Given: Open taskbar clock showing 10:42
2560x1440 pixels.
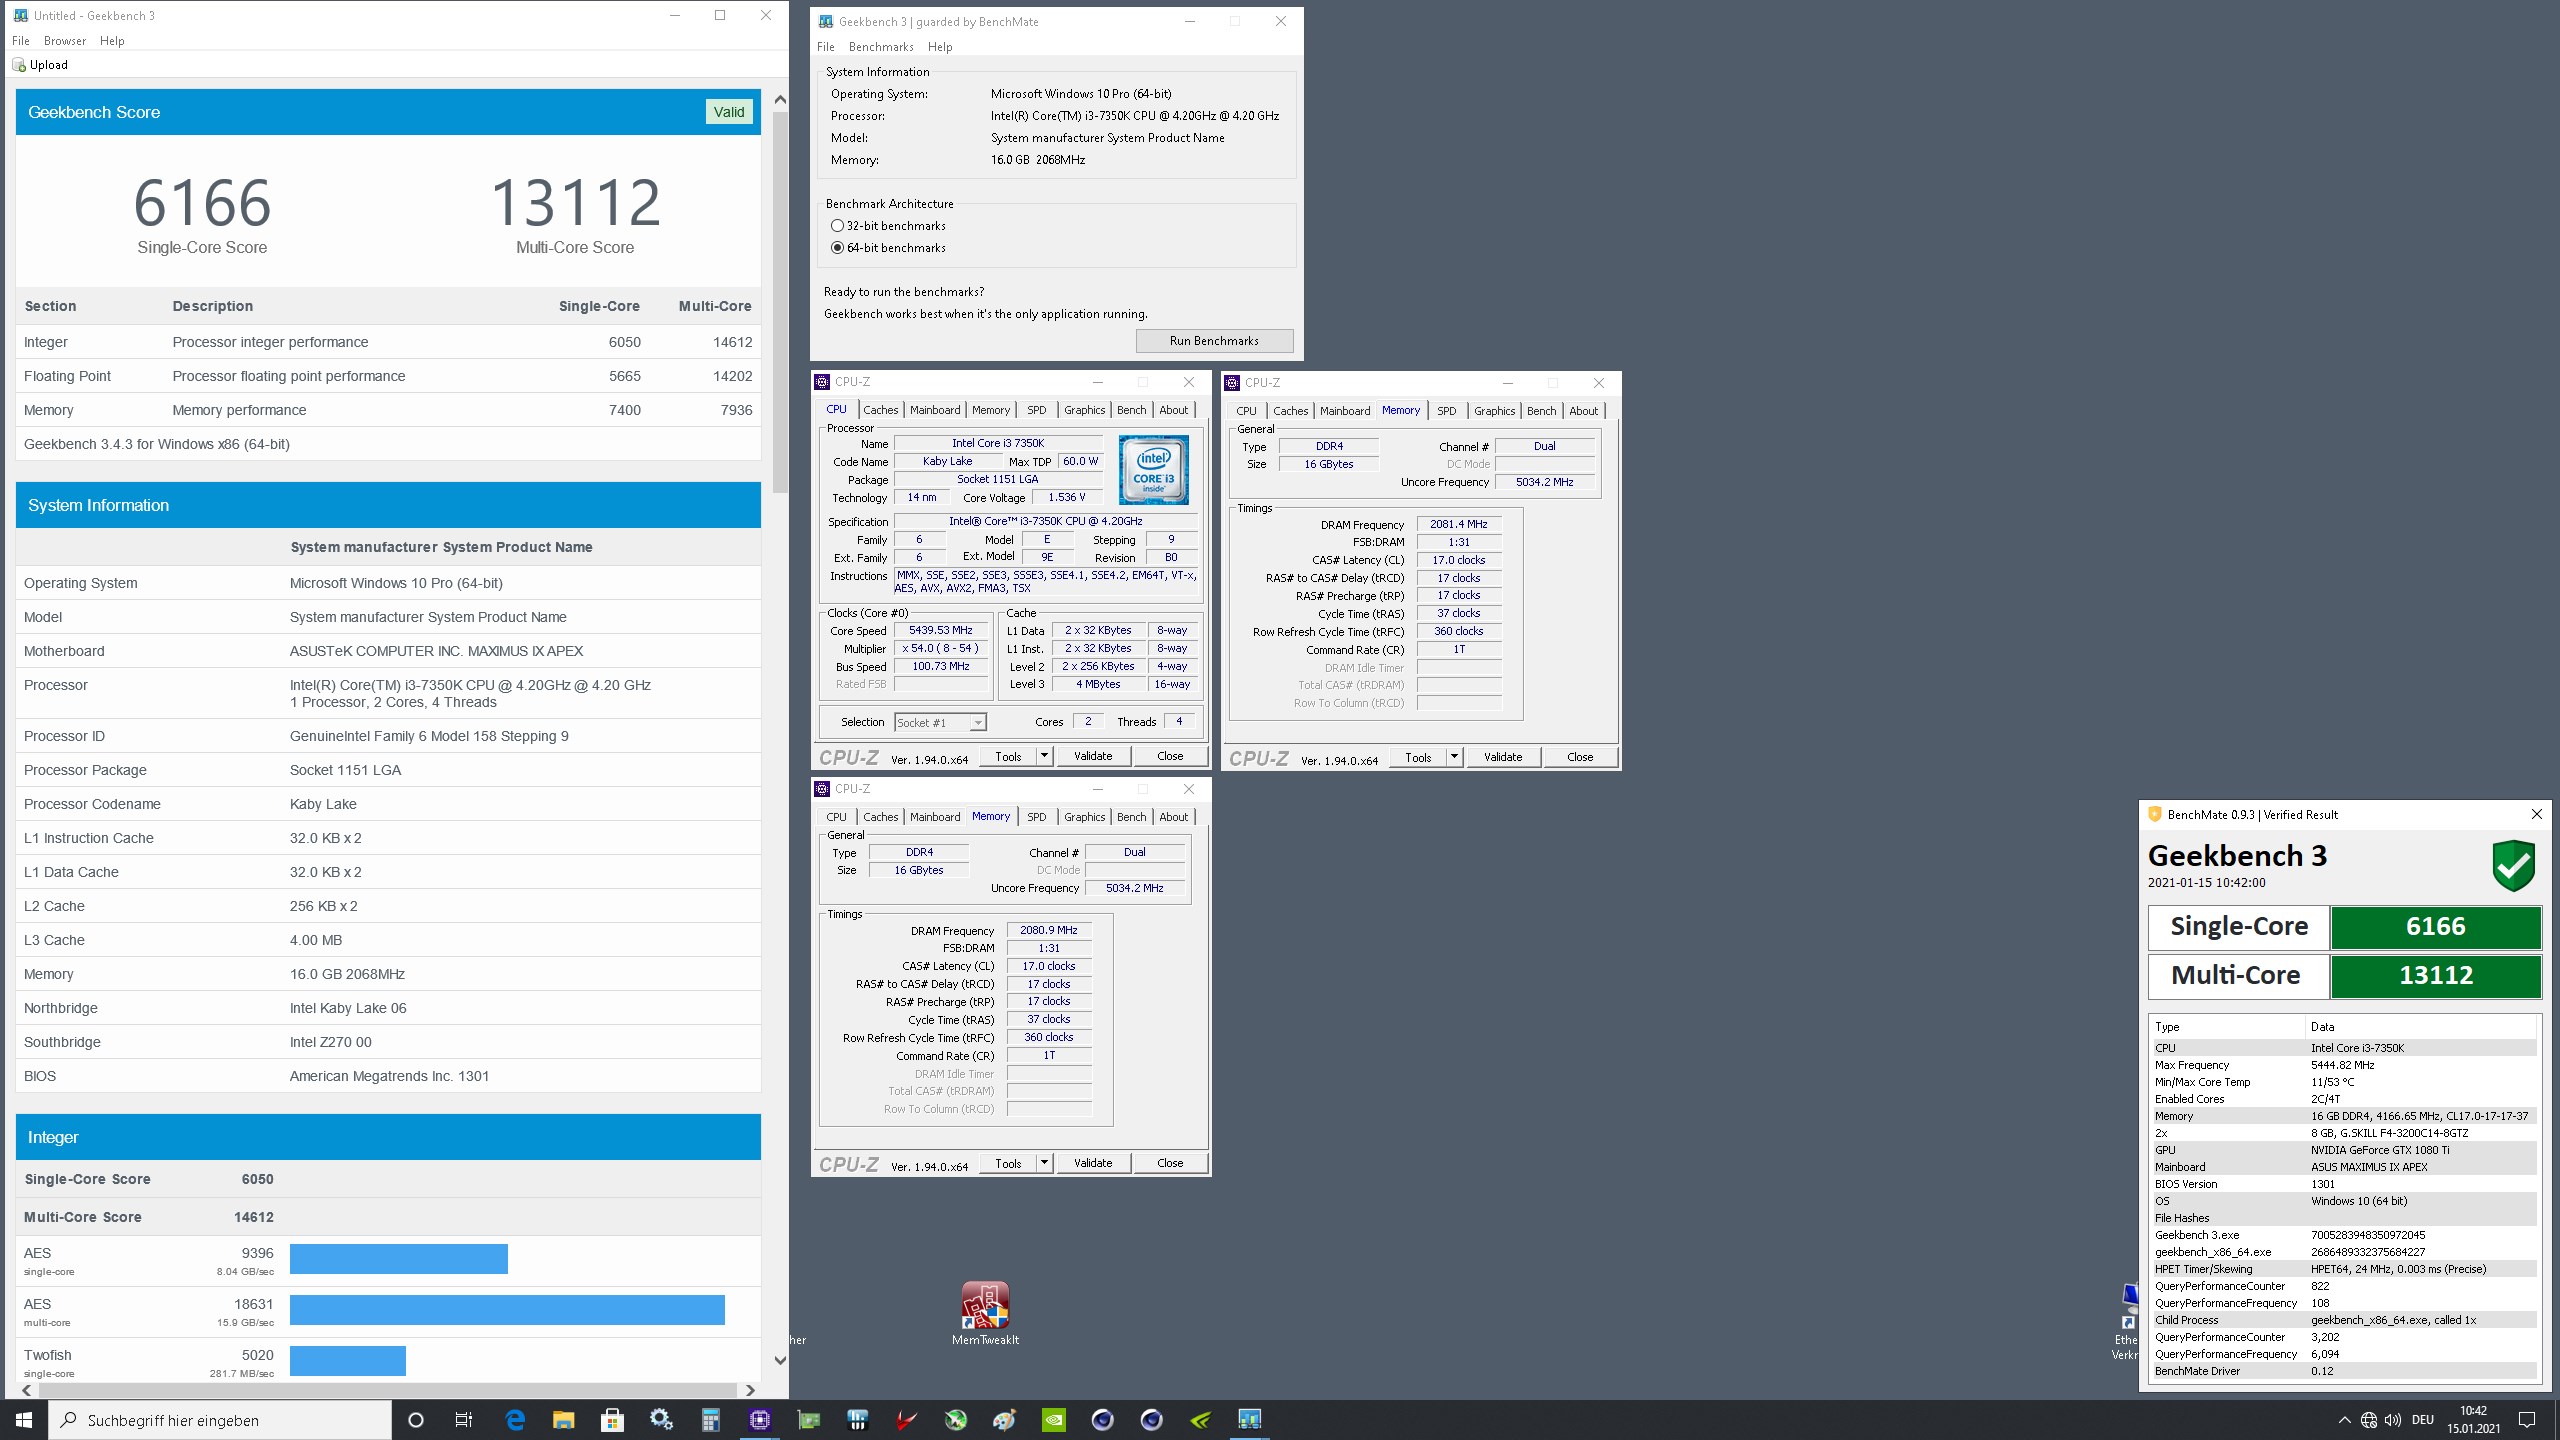Looking at the screenshot, I should 2473,1420.
